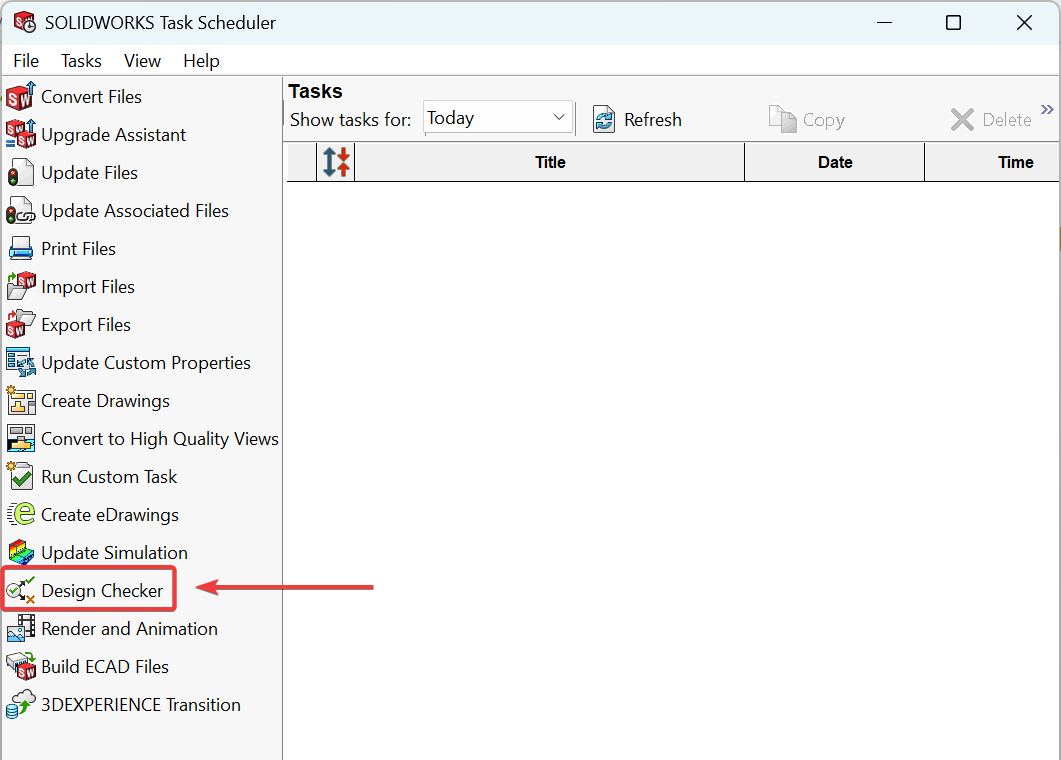Sort tasks by Date column header
1061x760 pixels.
pos(834,162)
